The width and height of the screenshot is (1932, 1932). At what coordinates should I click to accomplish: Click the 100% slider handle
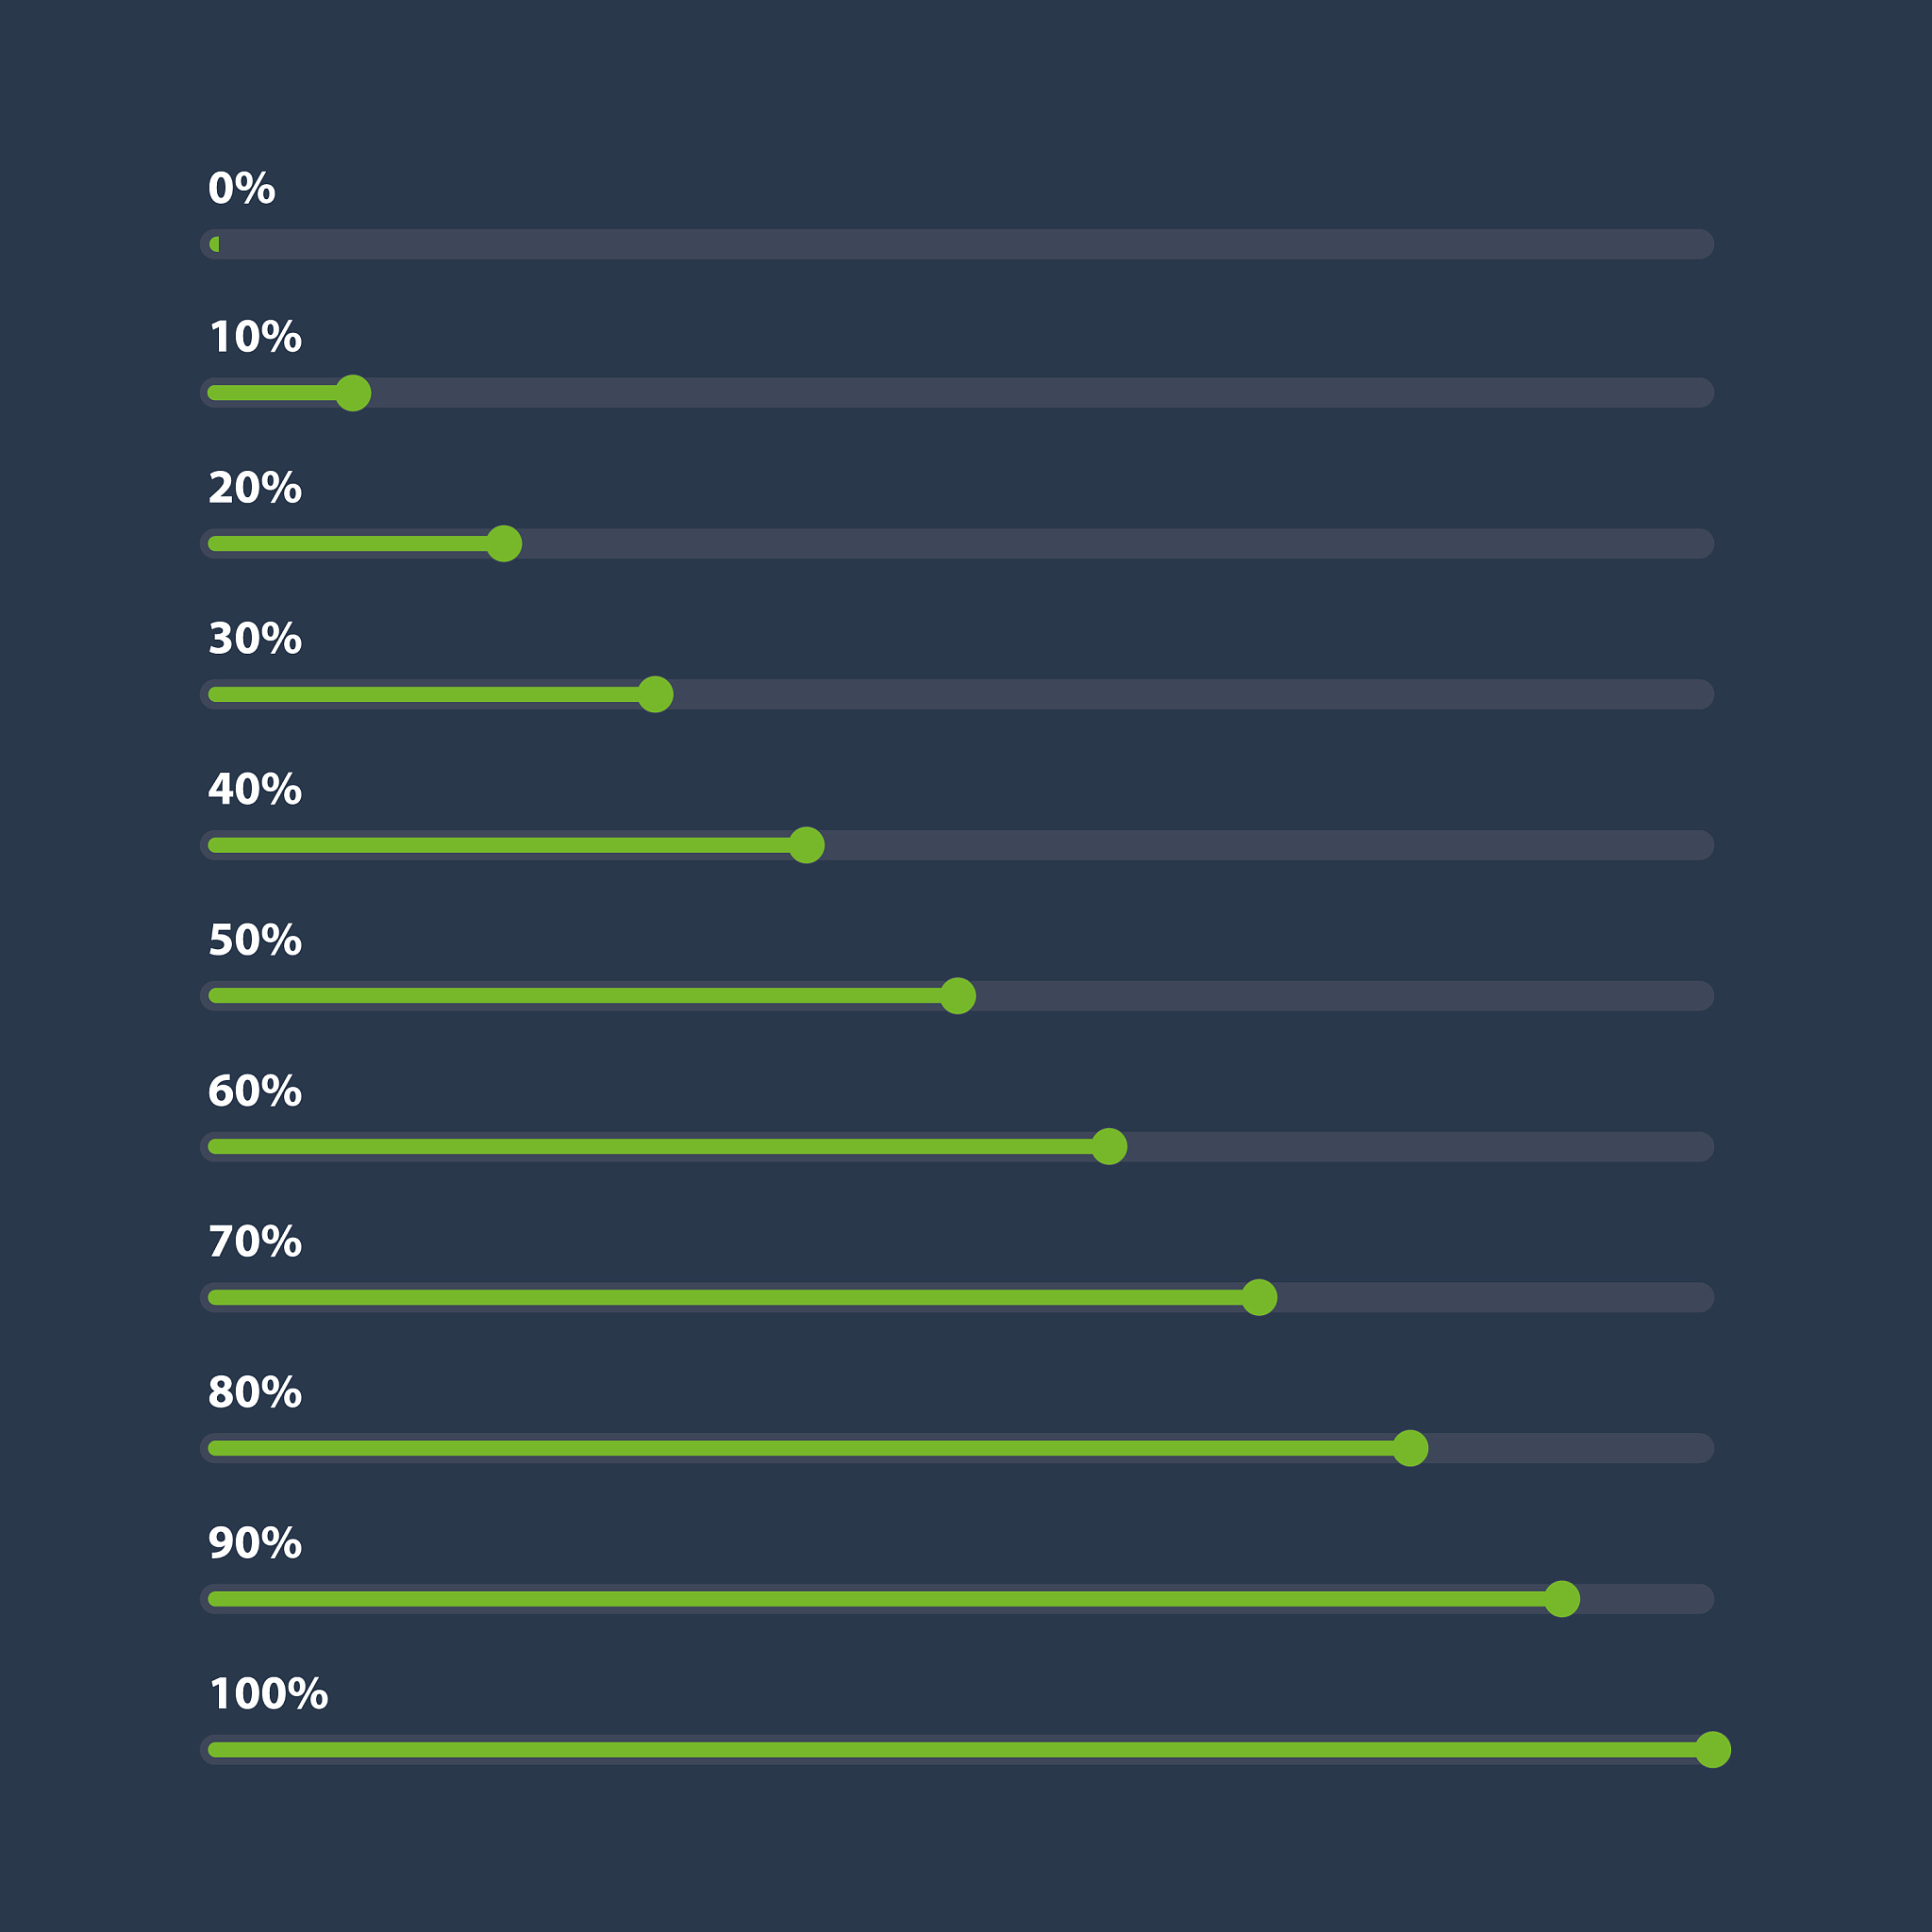(1713, 1750)
